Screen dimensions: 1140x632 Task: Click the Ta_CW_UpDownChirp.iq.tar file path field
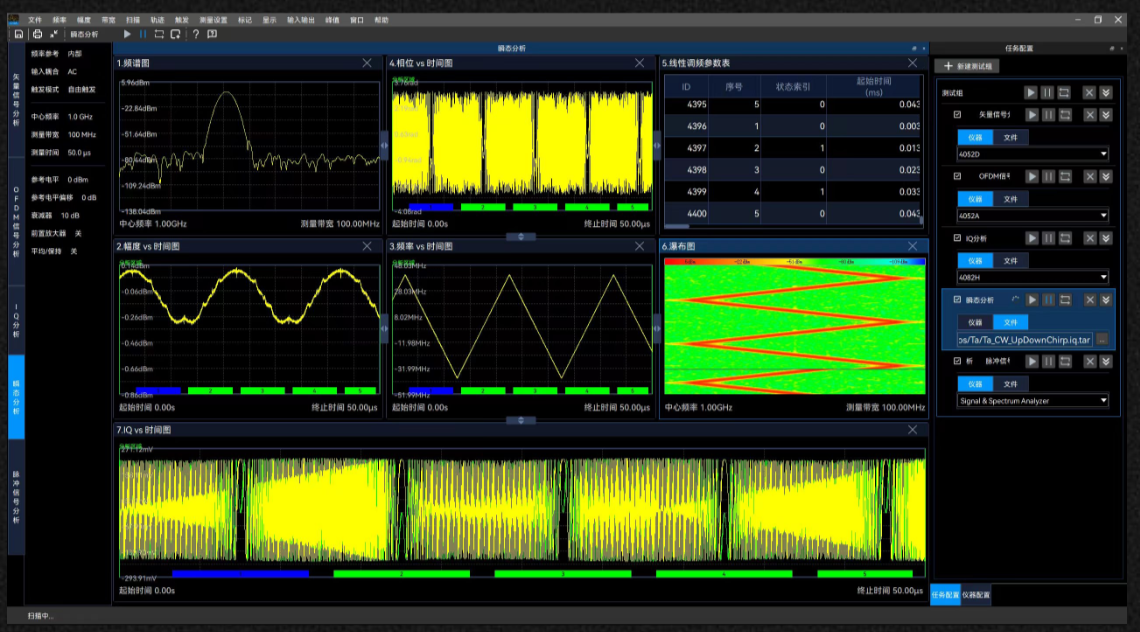tap(1024, 339)
